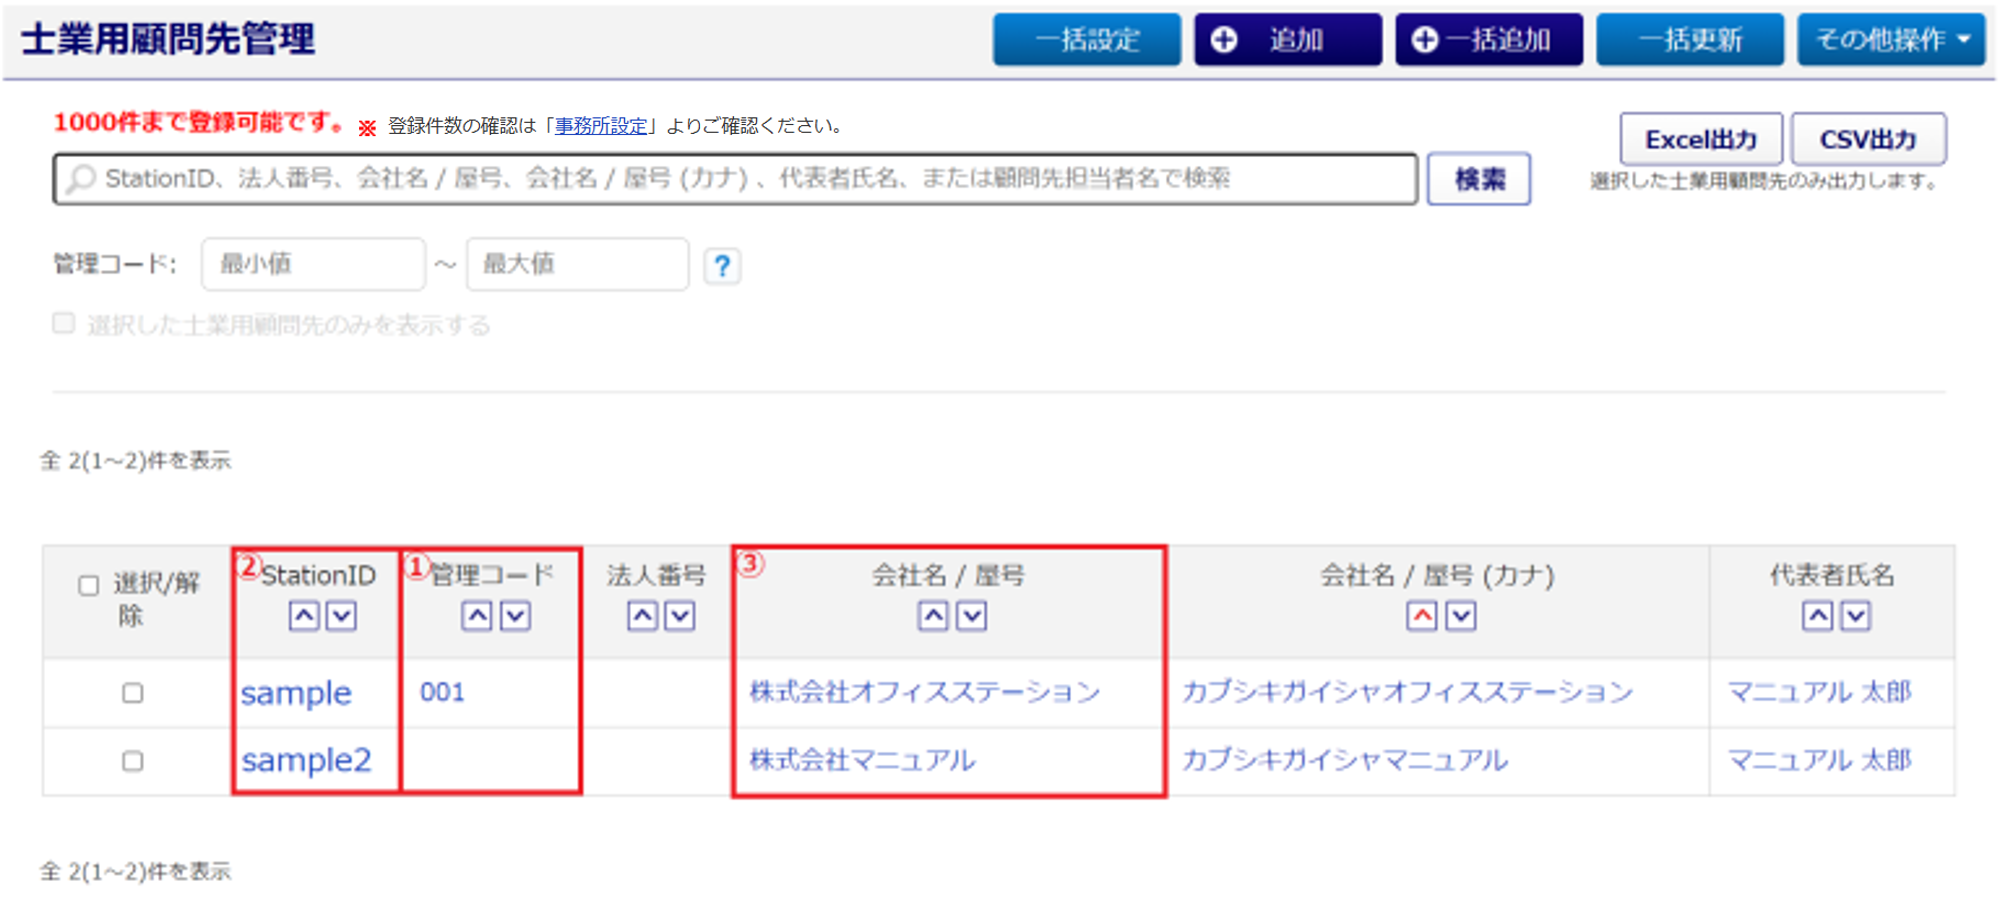The height and width of the screenshot is (901, 2000).
Task: Click the 一括追加 button
Action: point(1489,40)
